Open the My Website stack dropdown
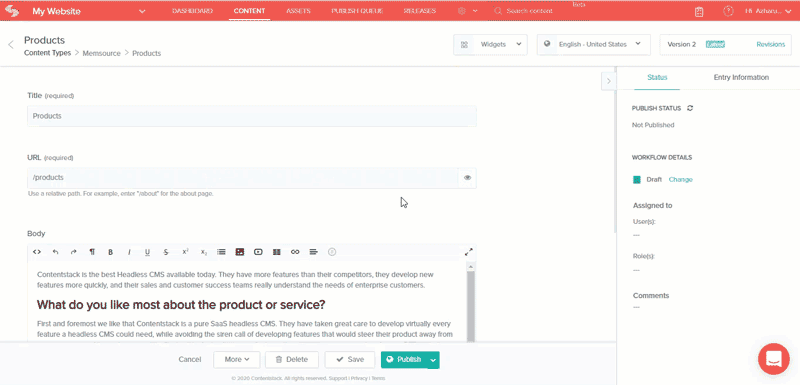 click(142, 11)
